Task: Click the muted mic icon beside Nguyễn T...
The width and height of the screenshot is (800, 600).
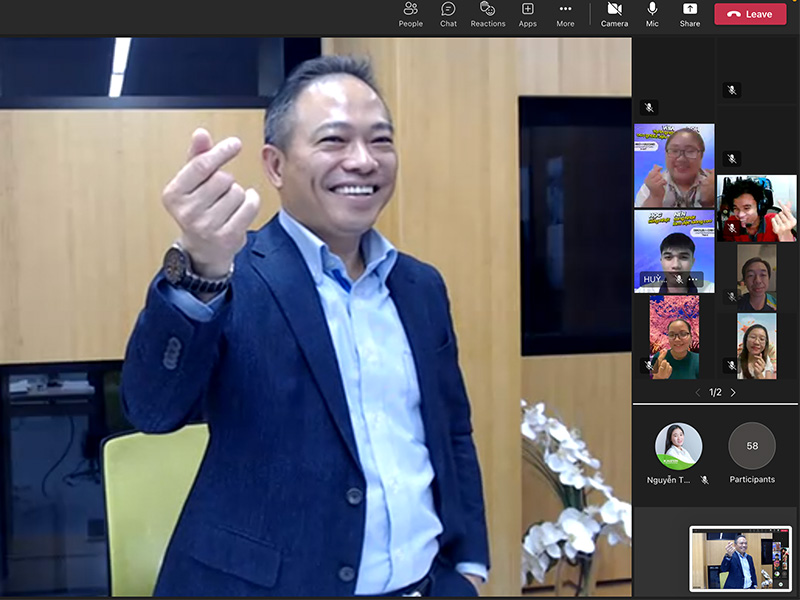Action: (x=705, y=480)
